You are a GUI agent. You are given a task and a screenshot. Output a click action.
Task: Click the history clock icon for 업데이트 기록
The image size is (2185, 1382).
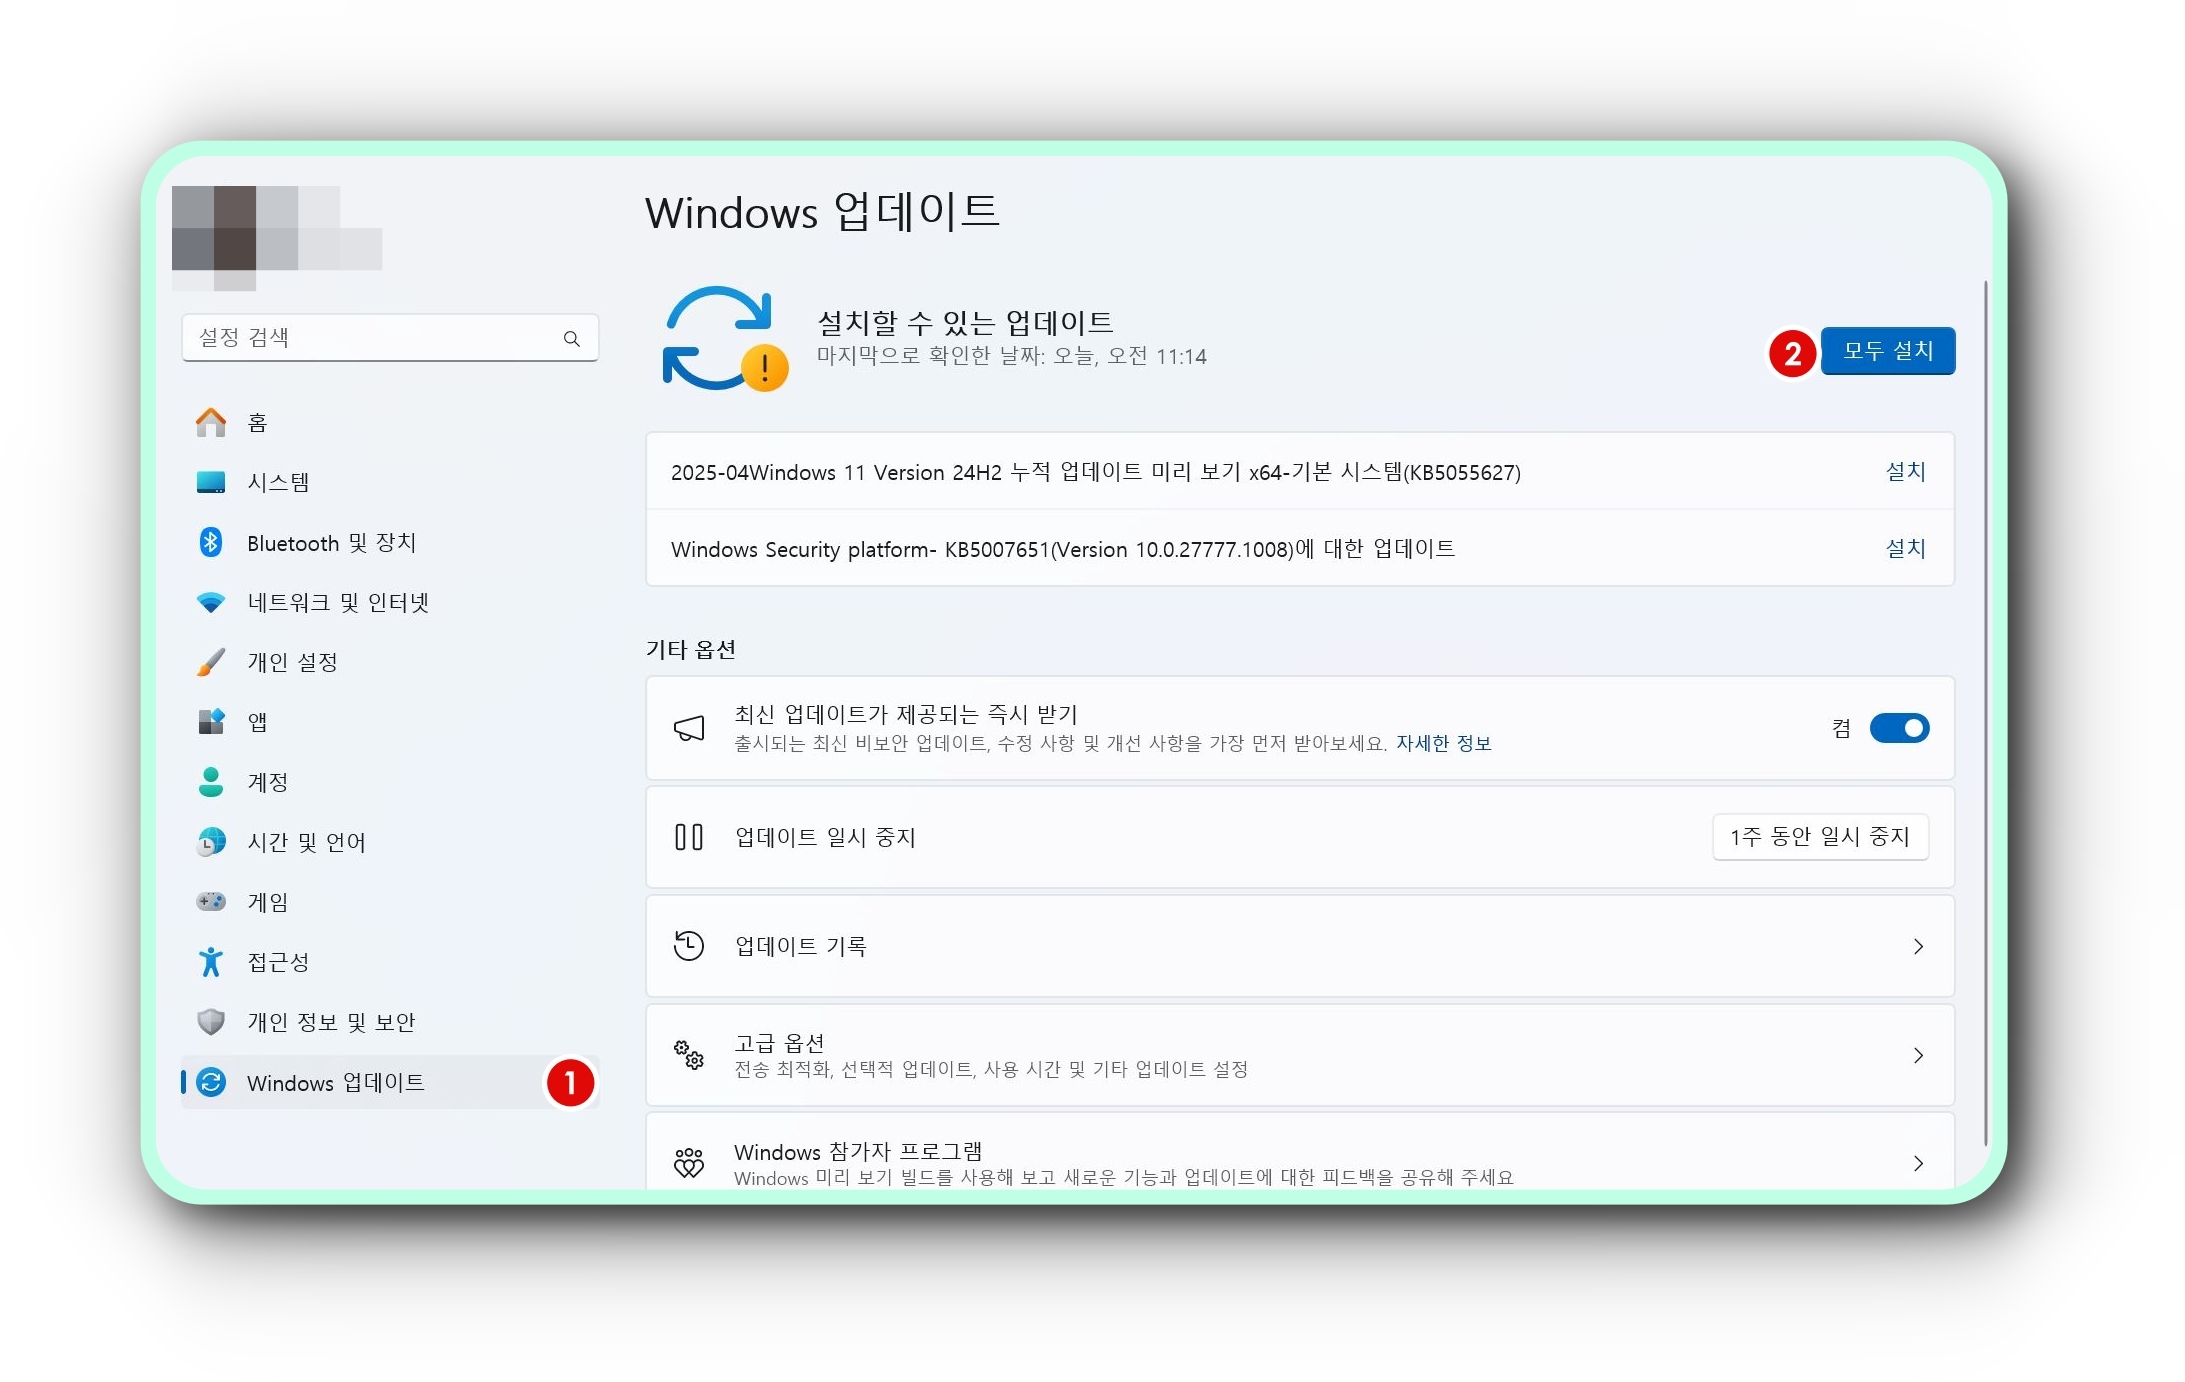[x=689, y=946]
